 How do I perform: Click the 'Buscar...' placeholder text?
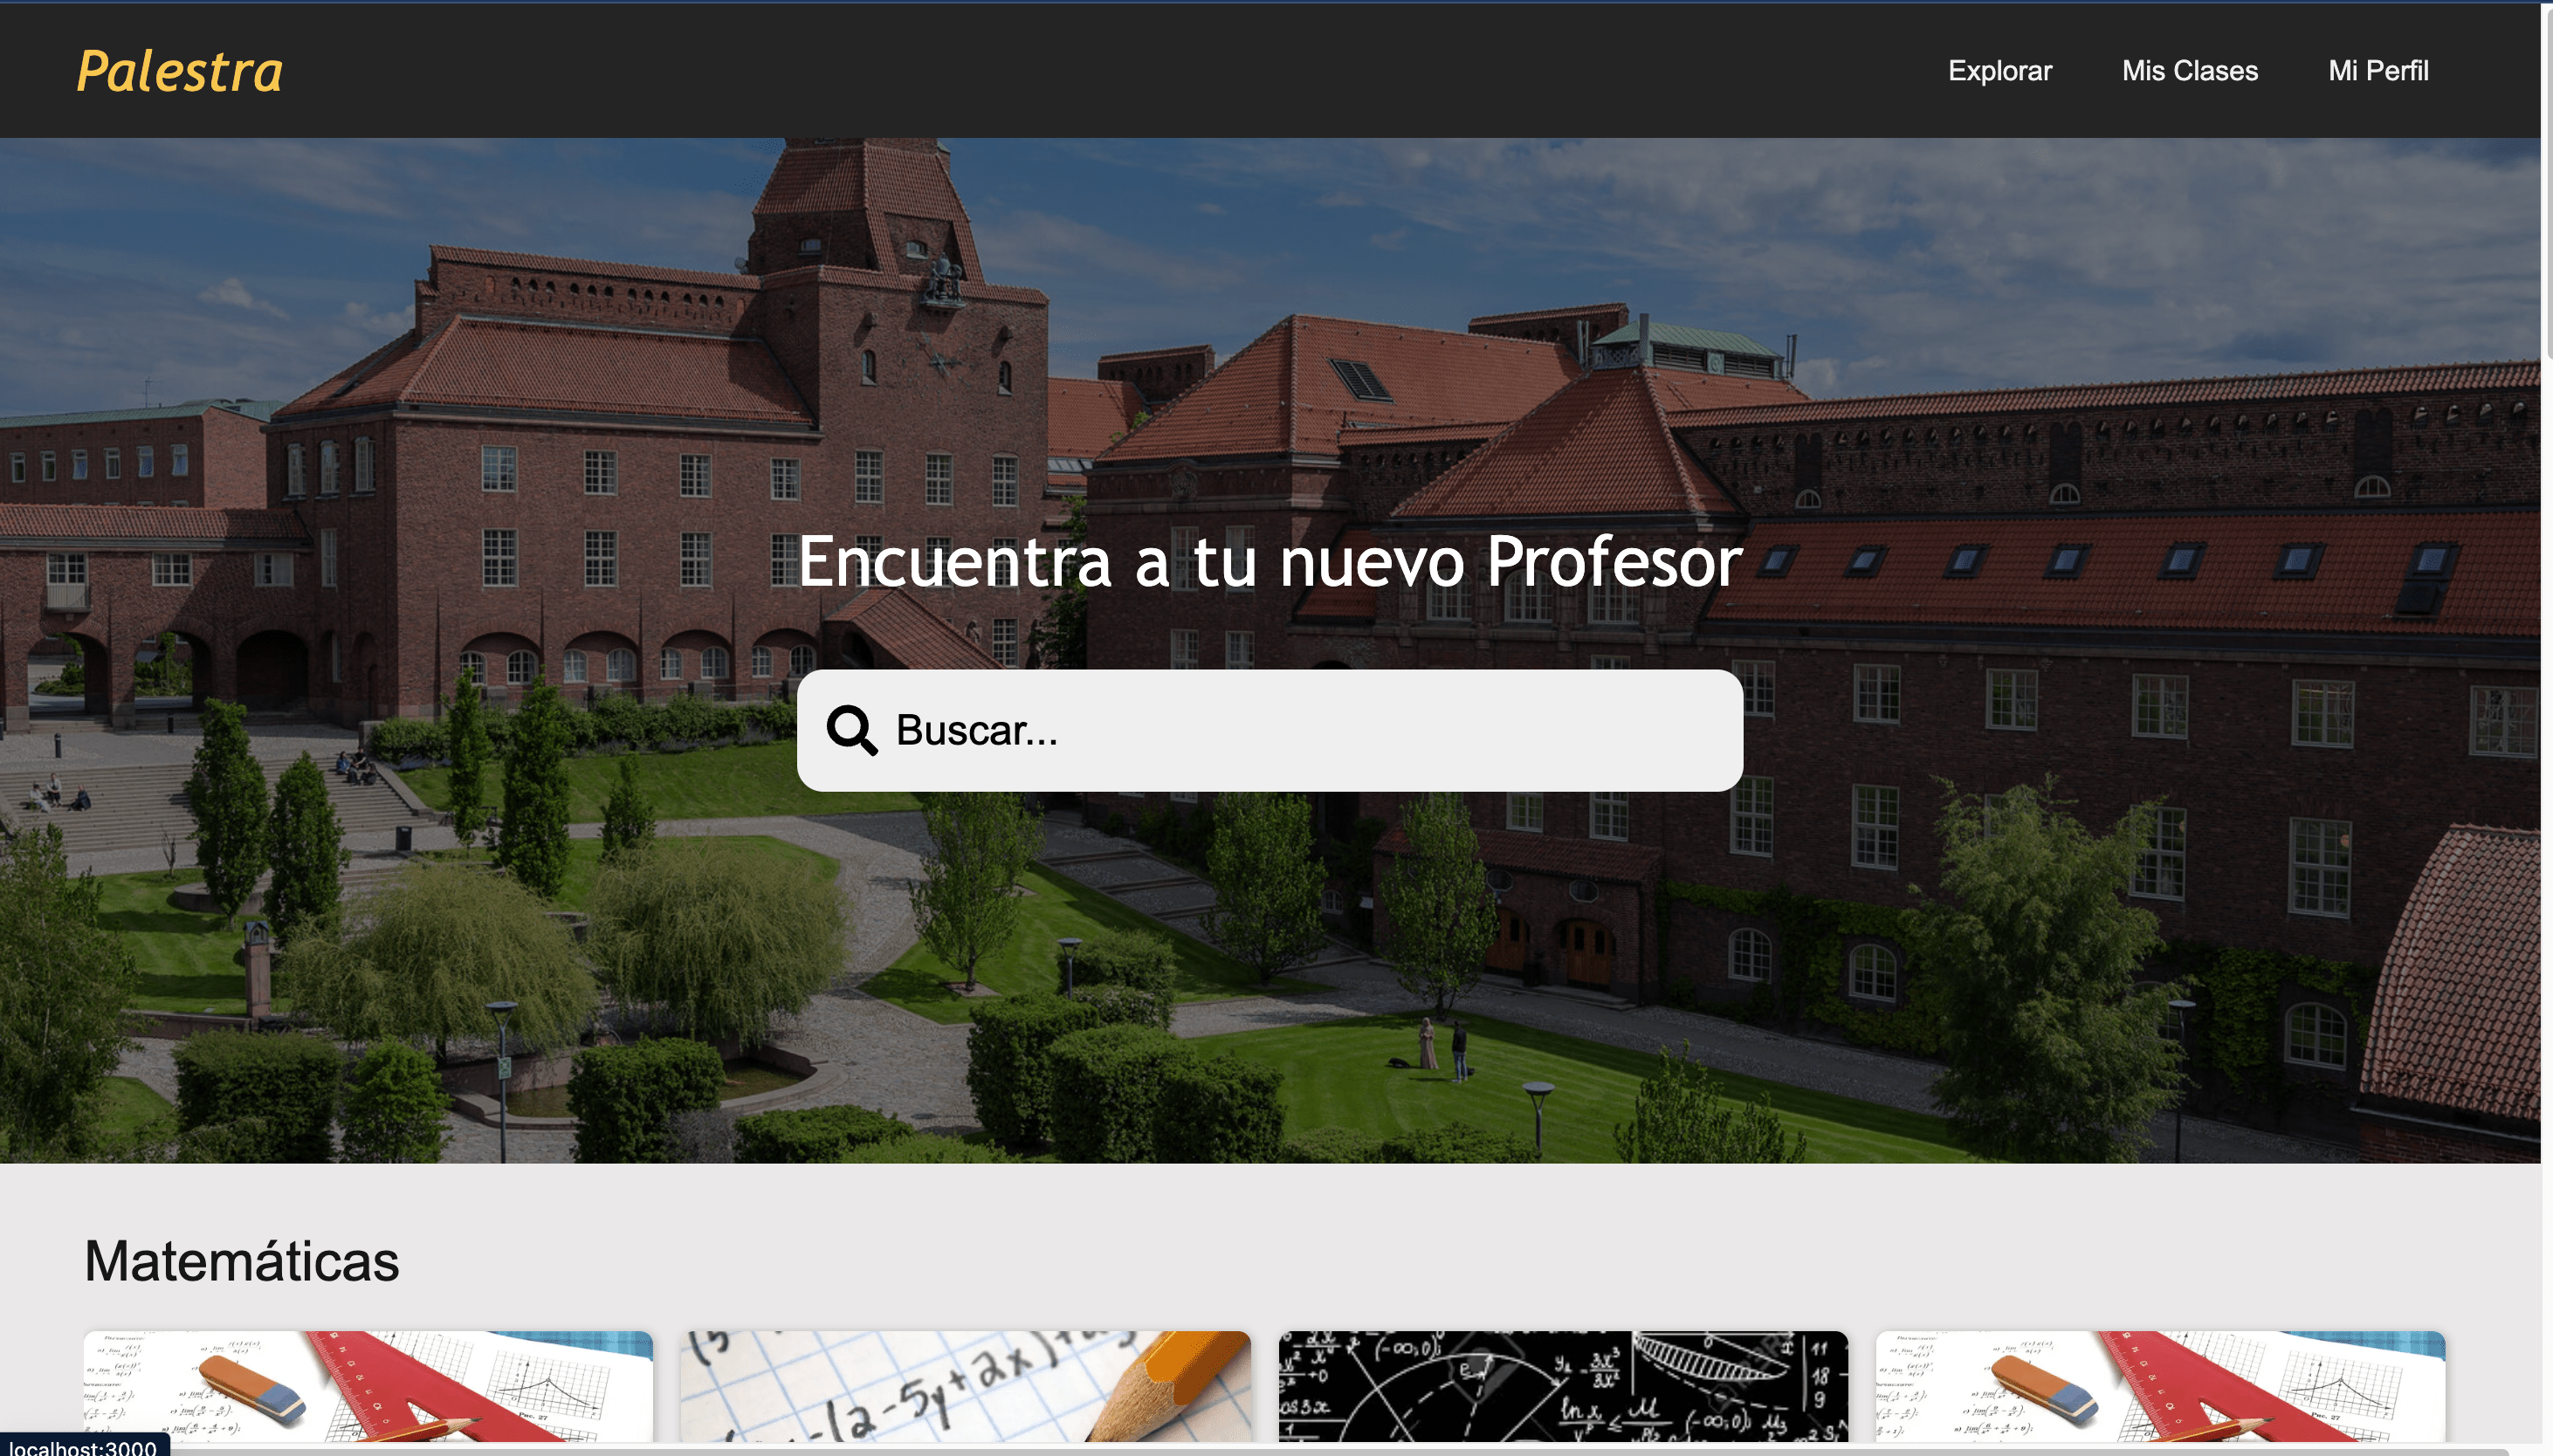click(x=976, y=731)
